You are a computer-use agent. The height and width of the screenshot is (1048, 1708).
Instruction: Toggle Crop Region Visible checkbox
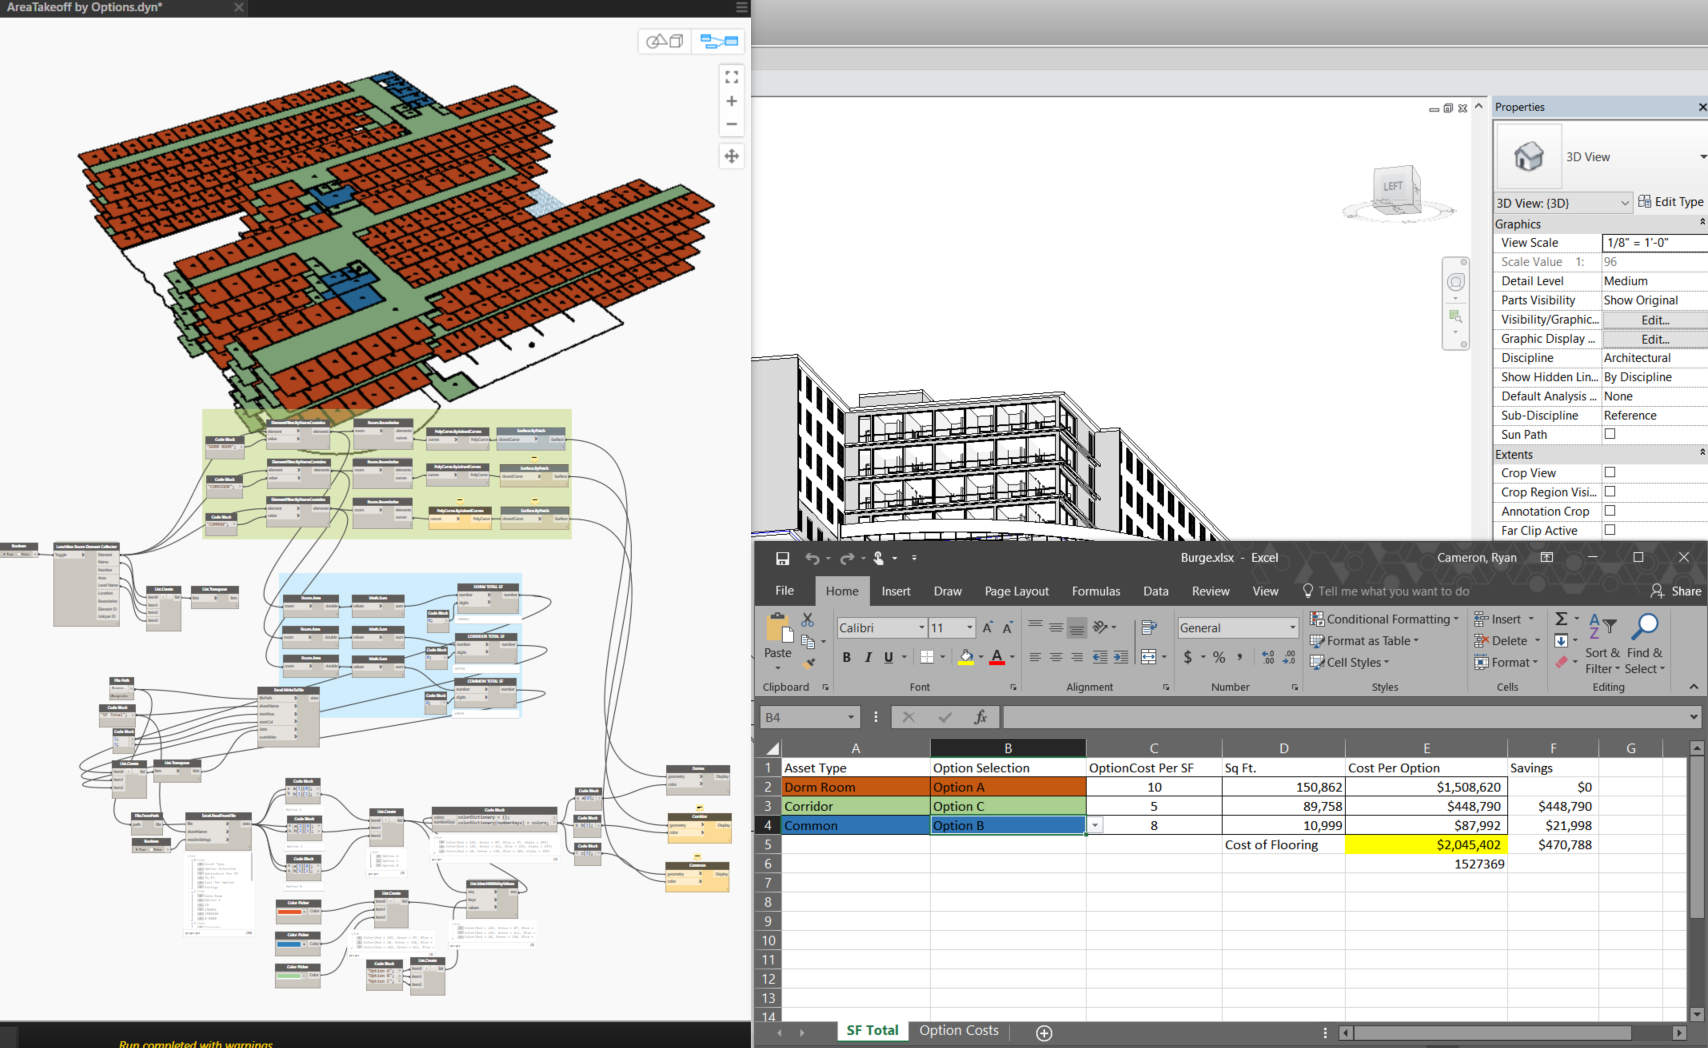(1610, 492)
